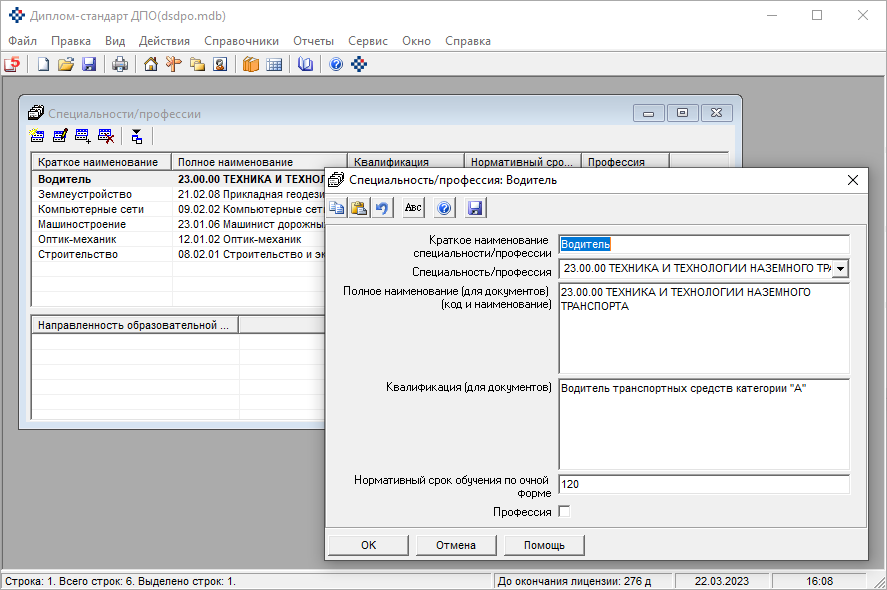This screenshot has width=887, height=590.
Task: Undo changes with the dialog's arrow icon
Action: point(381,208)
